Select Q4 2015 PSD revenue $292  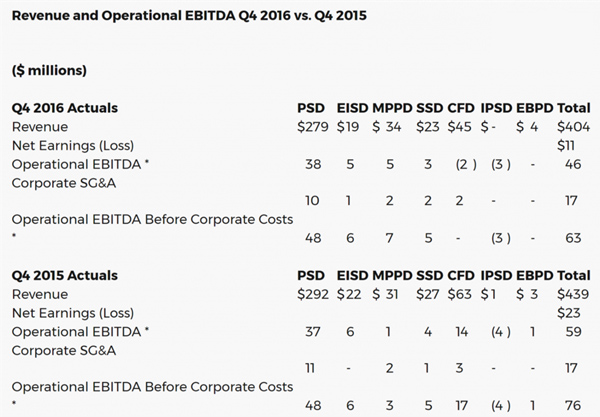(x=312, y=294)
